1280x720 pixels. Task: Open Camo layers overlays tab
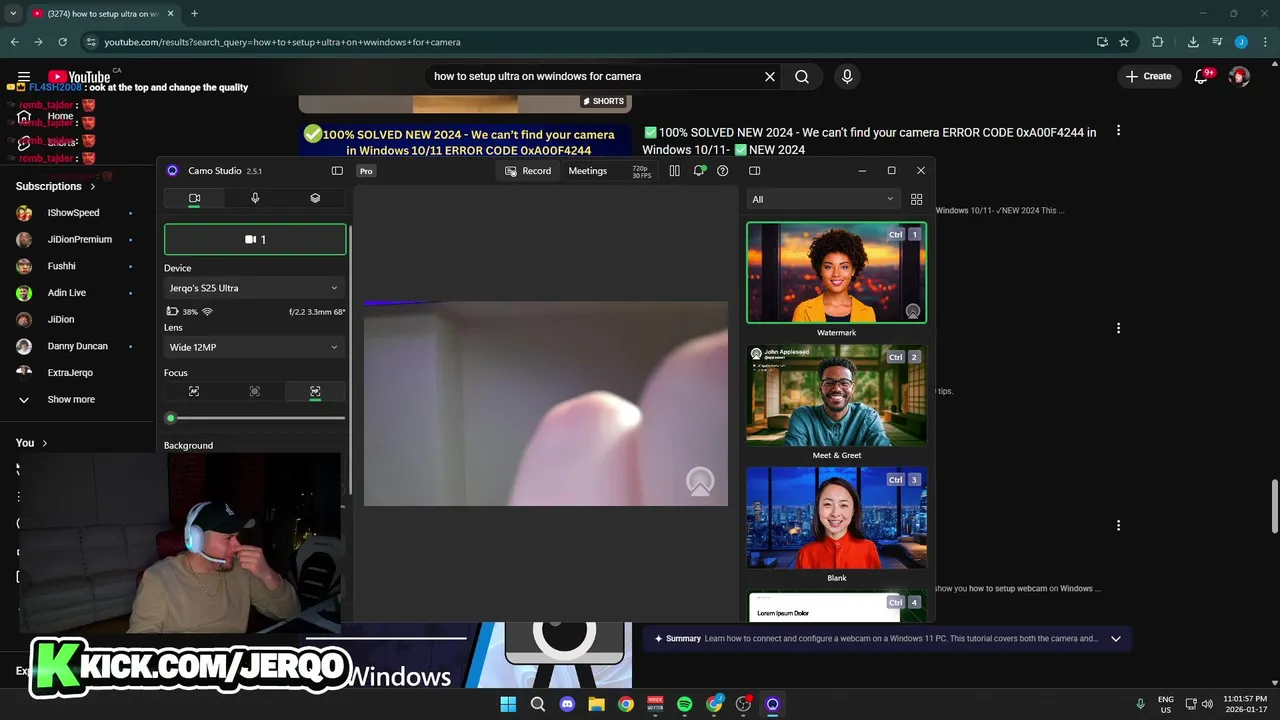315,198
